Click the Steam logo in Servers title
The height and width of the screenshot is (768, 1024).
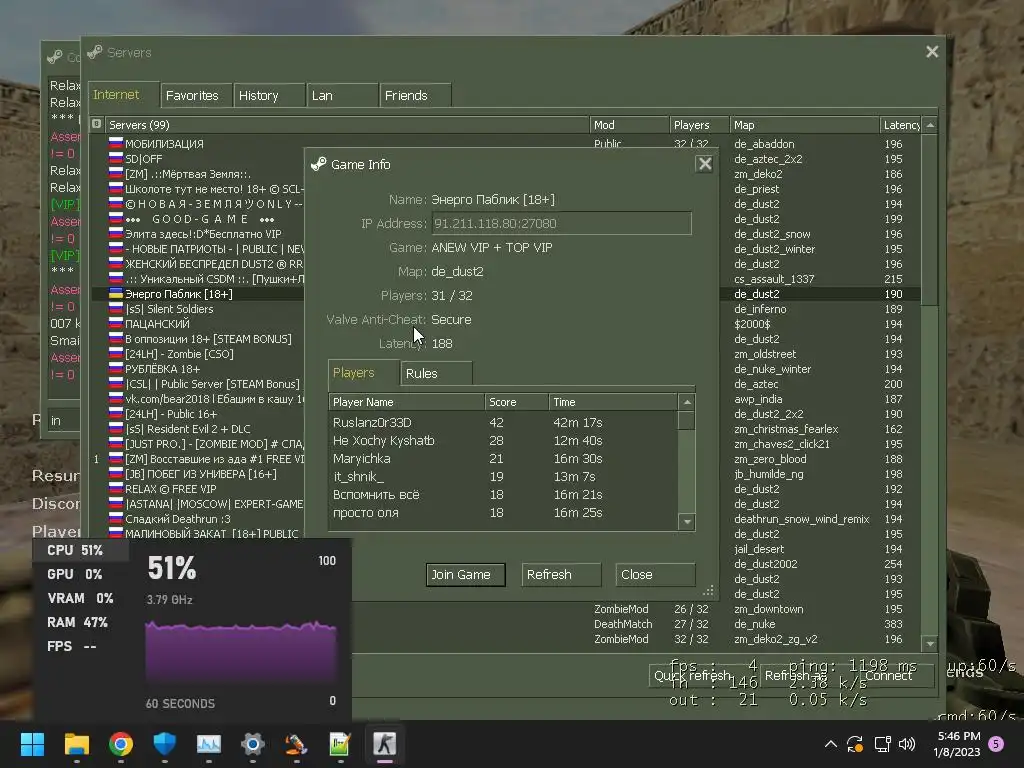pyautogui.click(x=95, y=52)
